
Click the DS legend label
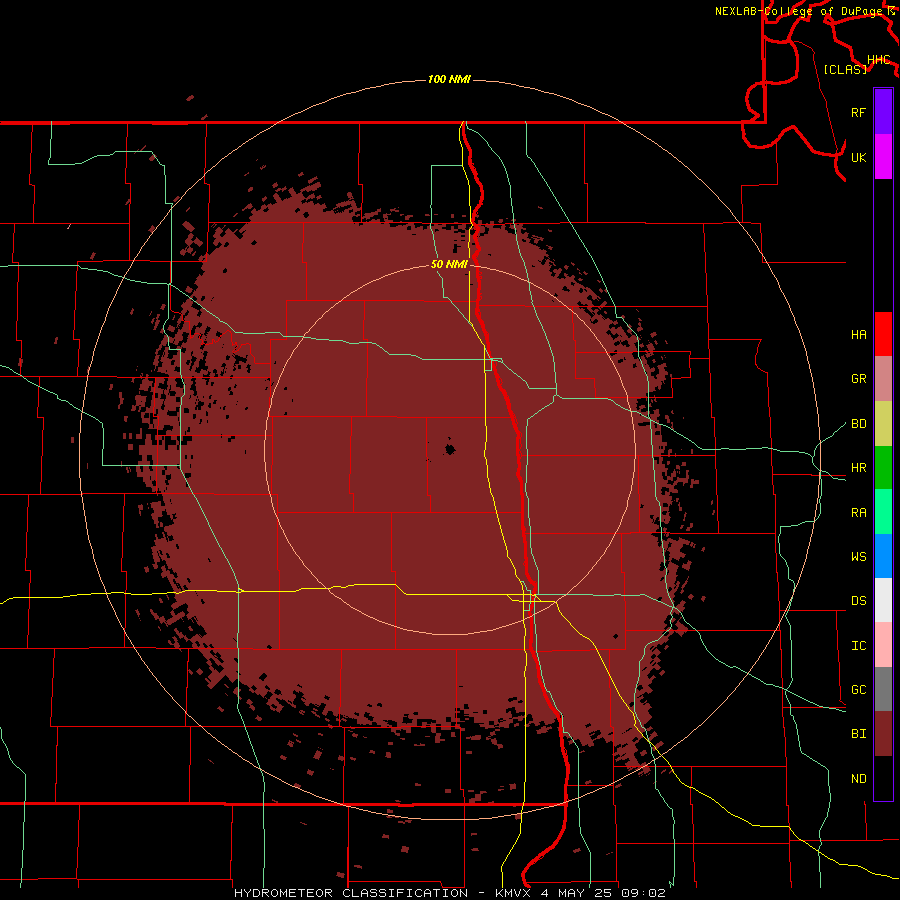[858, 601]
